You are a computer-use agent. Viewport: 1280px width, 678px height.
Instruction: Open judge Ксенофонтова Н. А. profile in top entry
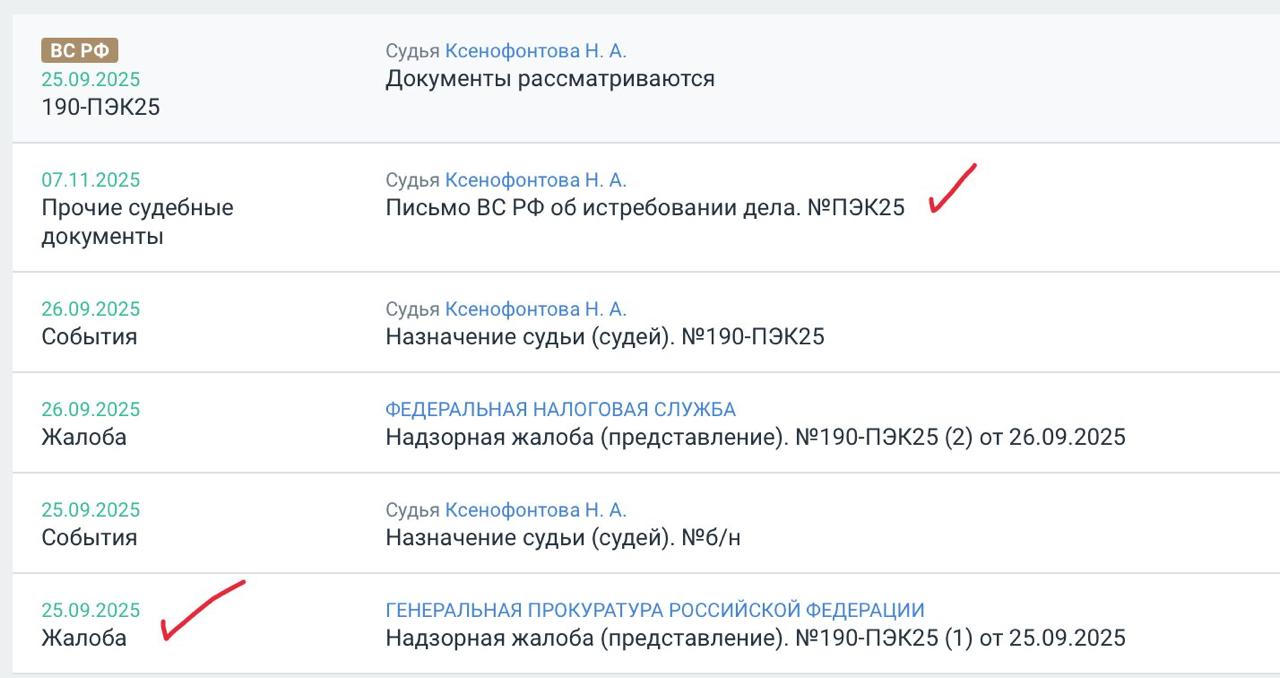point(537,48)
